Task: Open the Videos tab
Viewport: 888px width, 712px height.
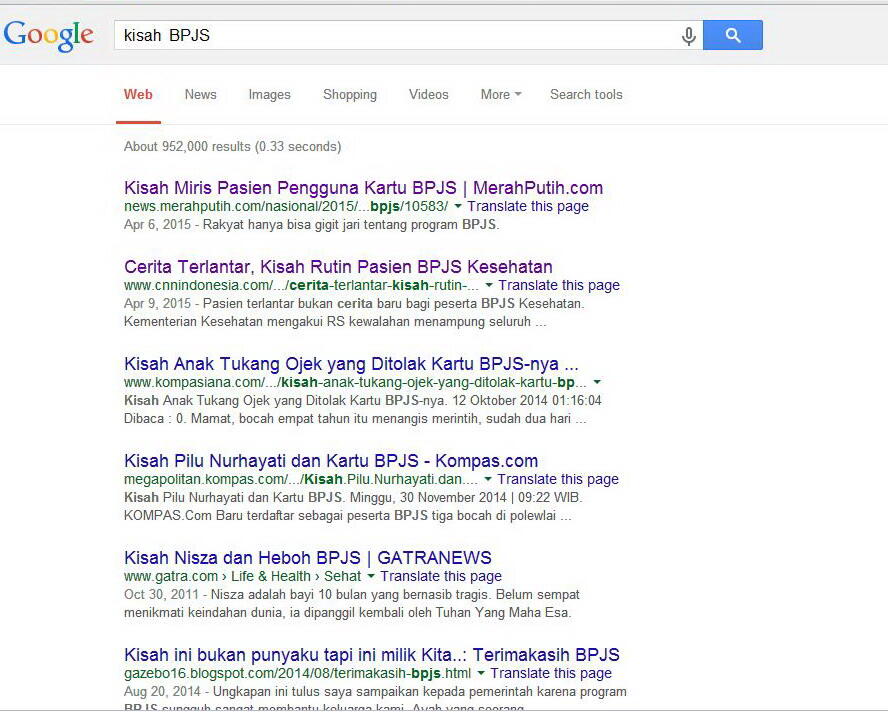Action: coord(429,95)
